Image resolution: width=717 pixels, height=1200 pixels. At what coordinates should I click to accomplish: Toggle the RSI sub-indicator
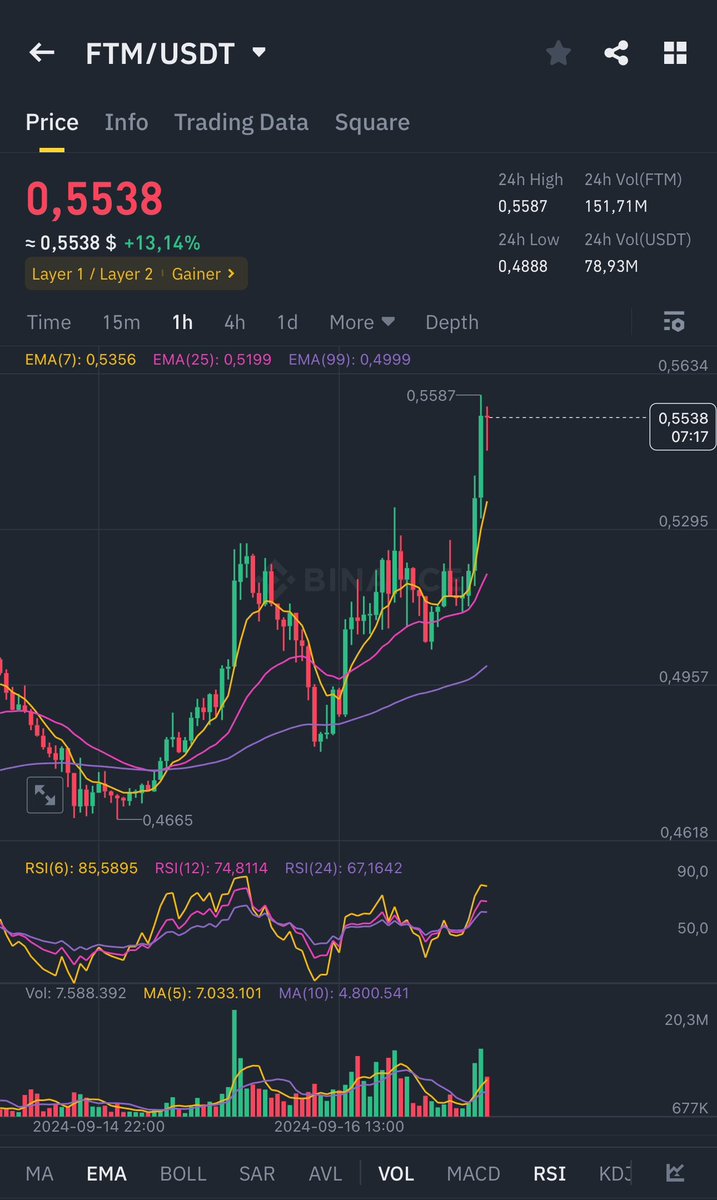(549, 1174)
